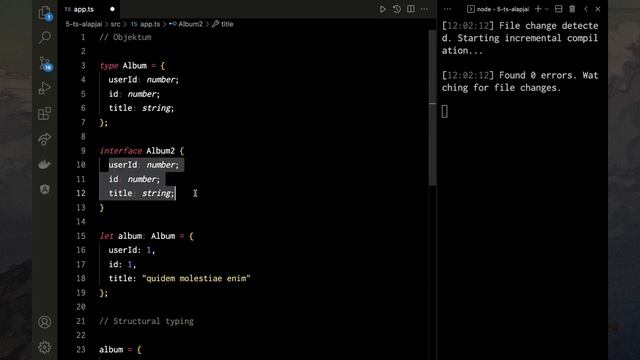Click "type Album = {" on line 3
Image resolution: width=640 pixels, height=360 pixels.
(x=132, y=65)
